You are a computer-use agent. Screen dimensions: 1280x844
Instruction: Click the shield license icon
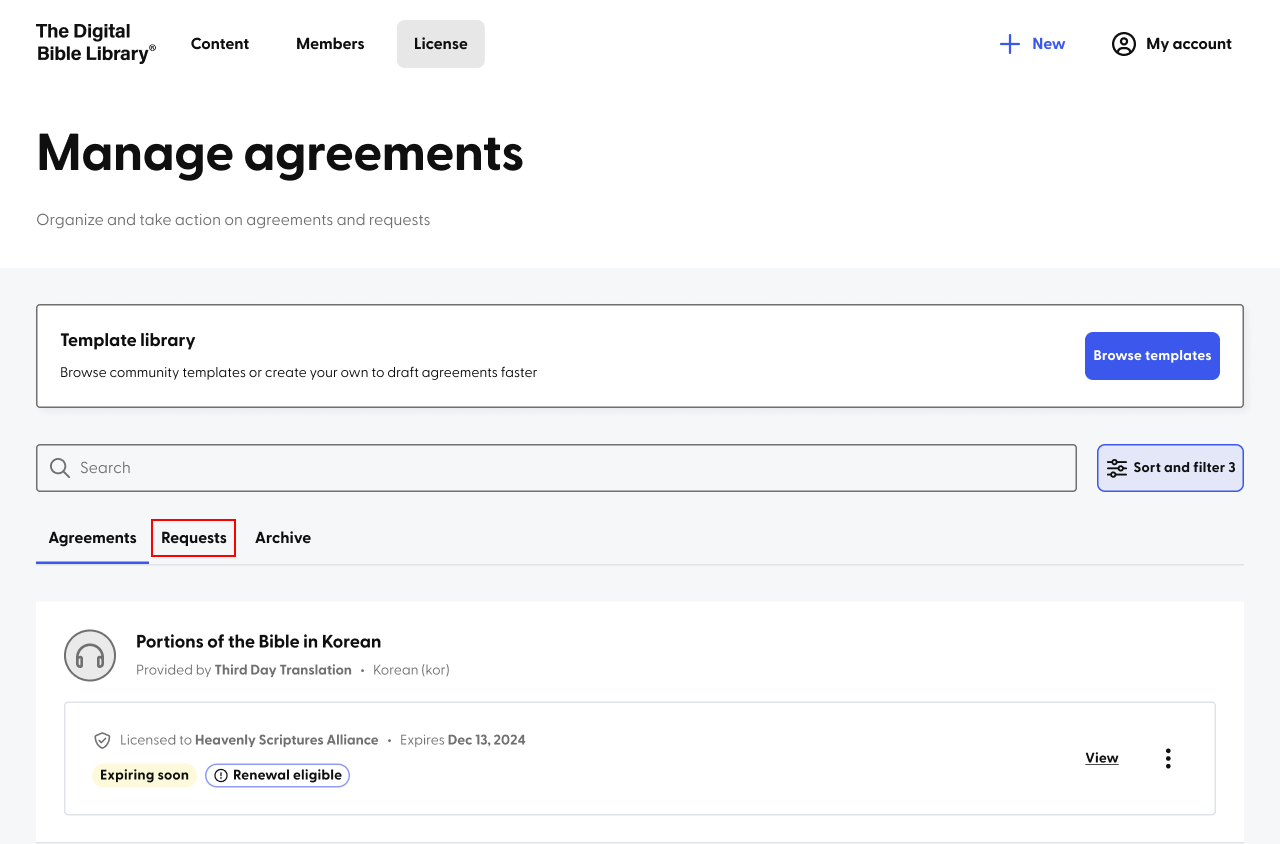[102, 740]
